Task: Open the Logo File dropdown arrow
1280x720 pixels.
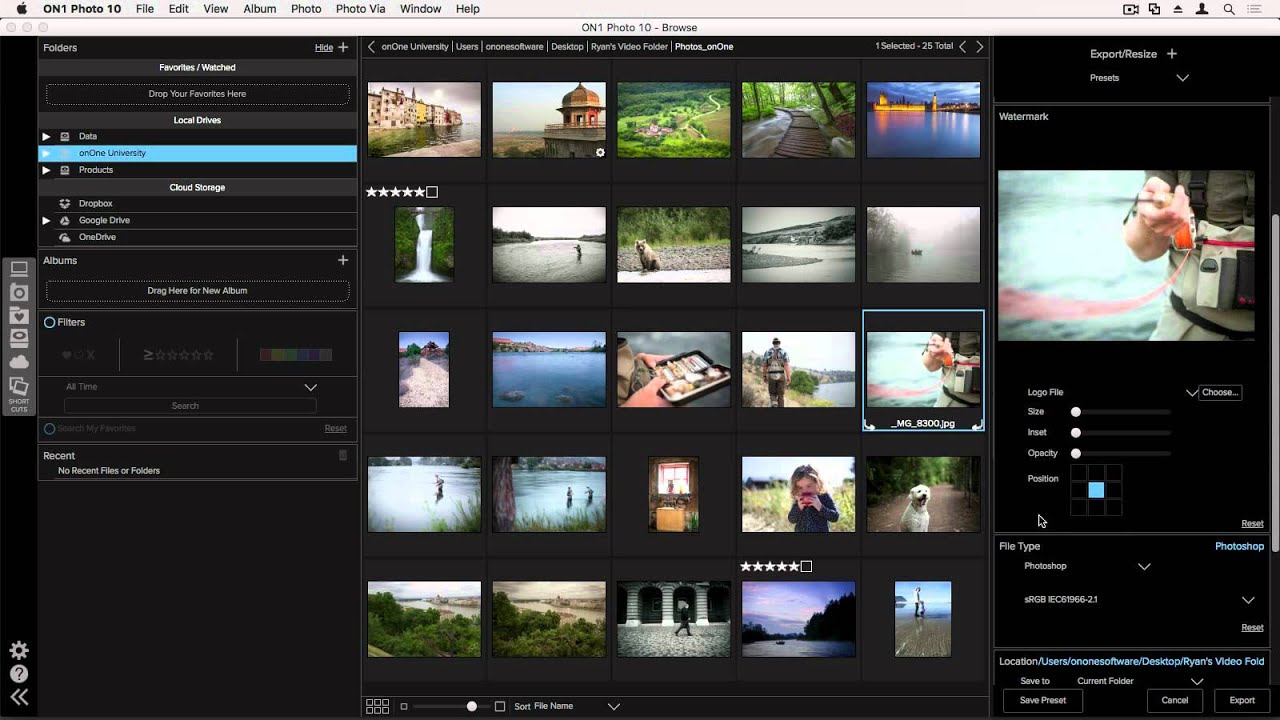Action: click(1191, 393)
